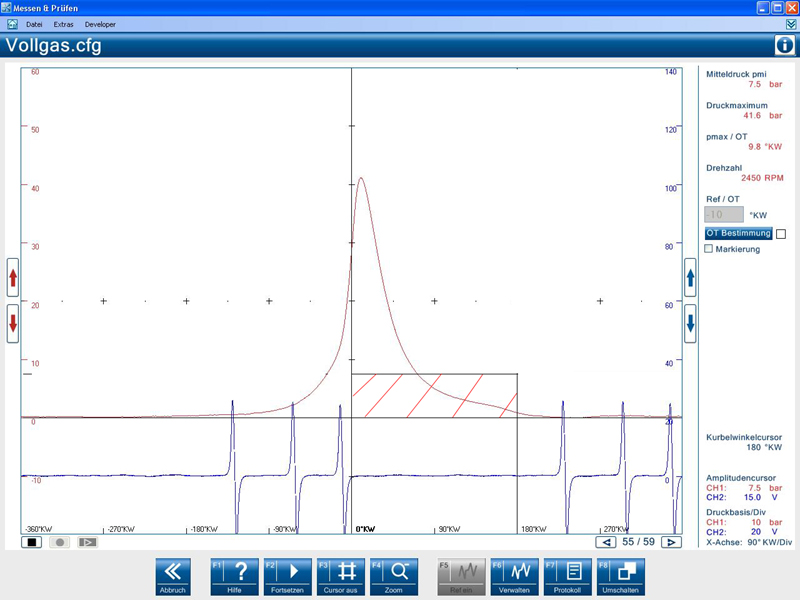Open the Datei menu
800x600 pixels.
(34, 23)
